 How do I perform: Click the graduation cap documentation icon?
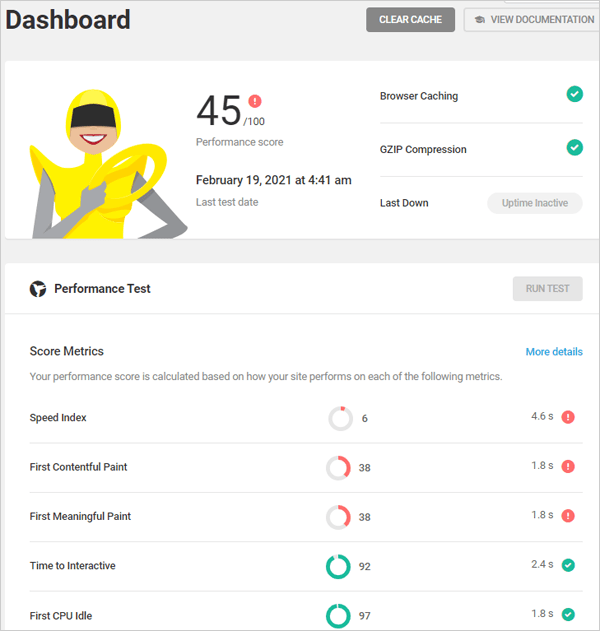(x=480, y=19)
